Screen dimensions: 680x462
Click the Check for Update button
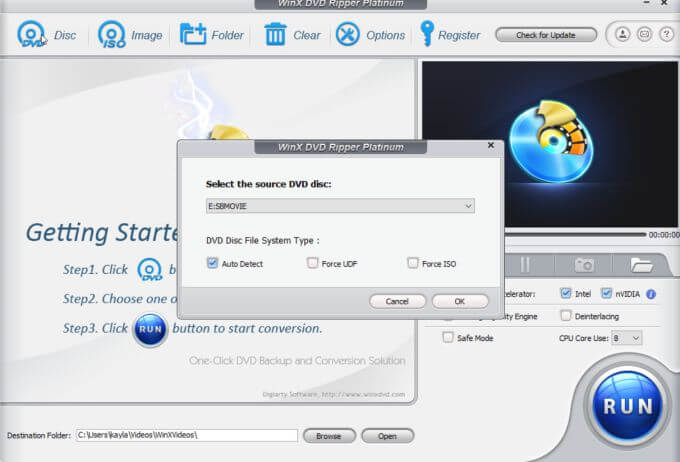coord(546,35)
